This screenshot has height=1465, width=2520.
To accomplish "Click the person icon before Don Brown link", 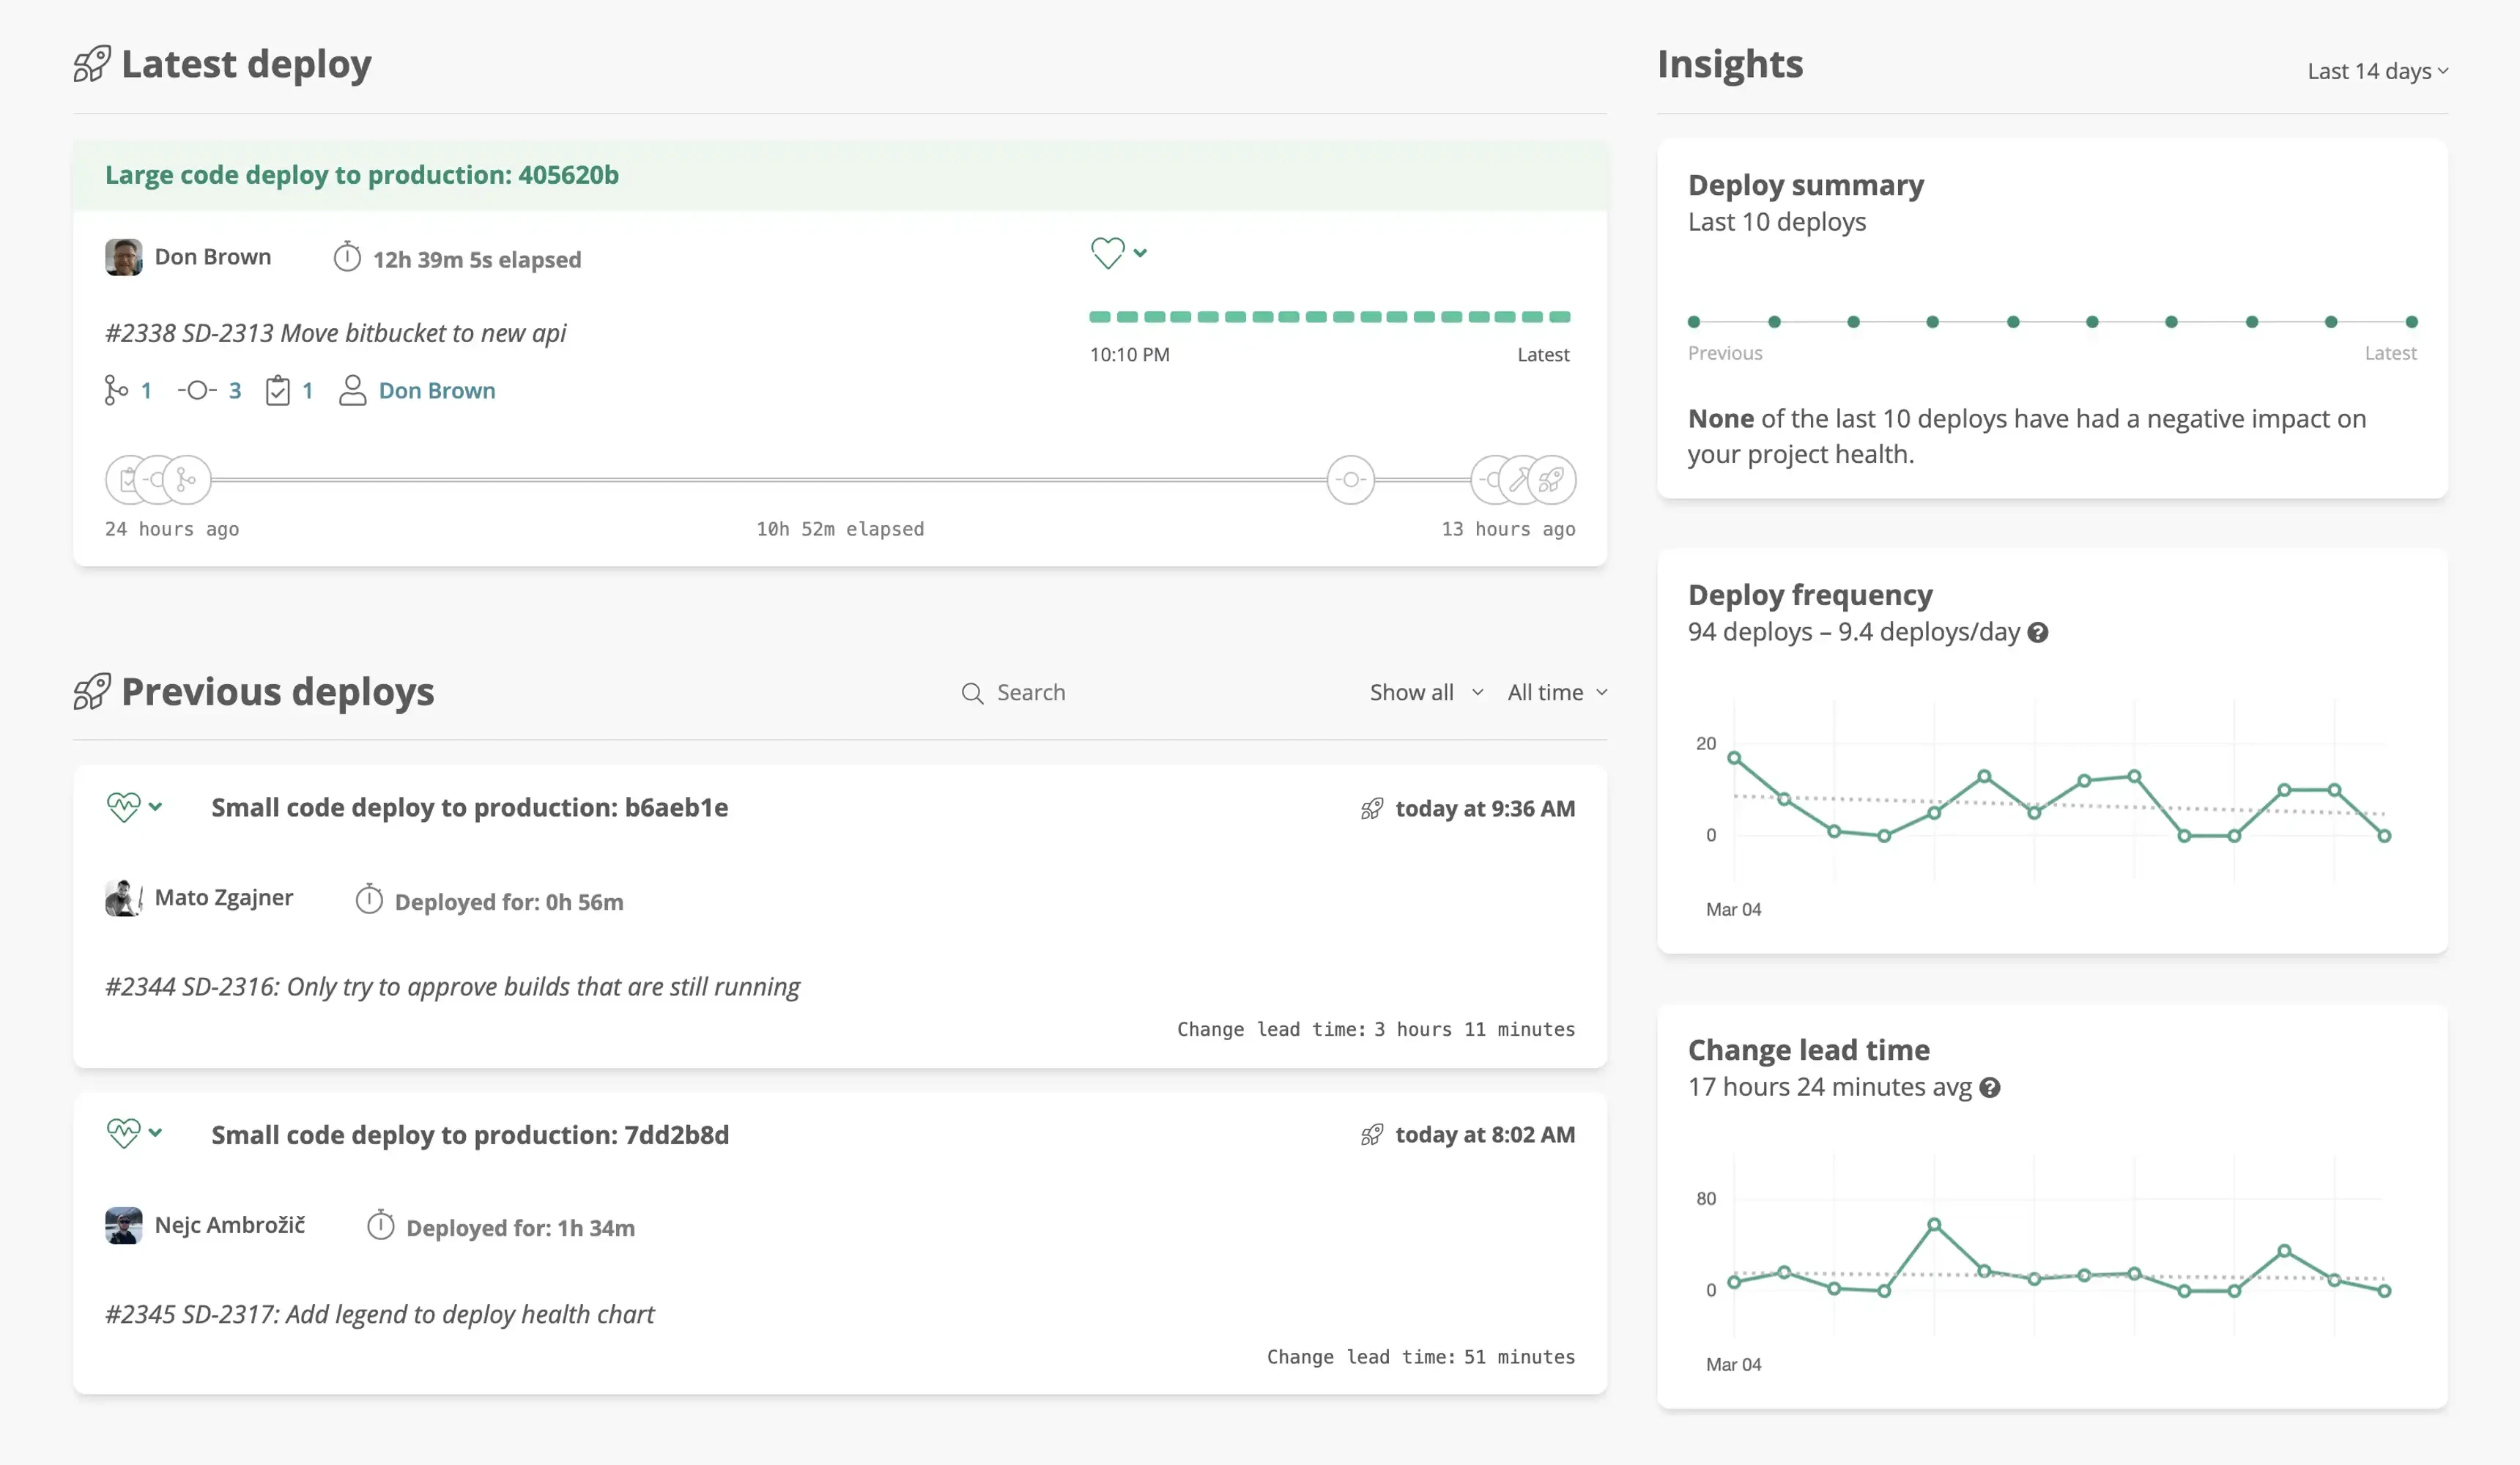I will tap(352, 390).
